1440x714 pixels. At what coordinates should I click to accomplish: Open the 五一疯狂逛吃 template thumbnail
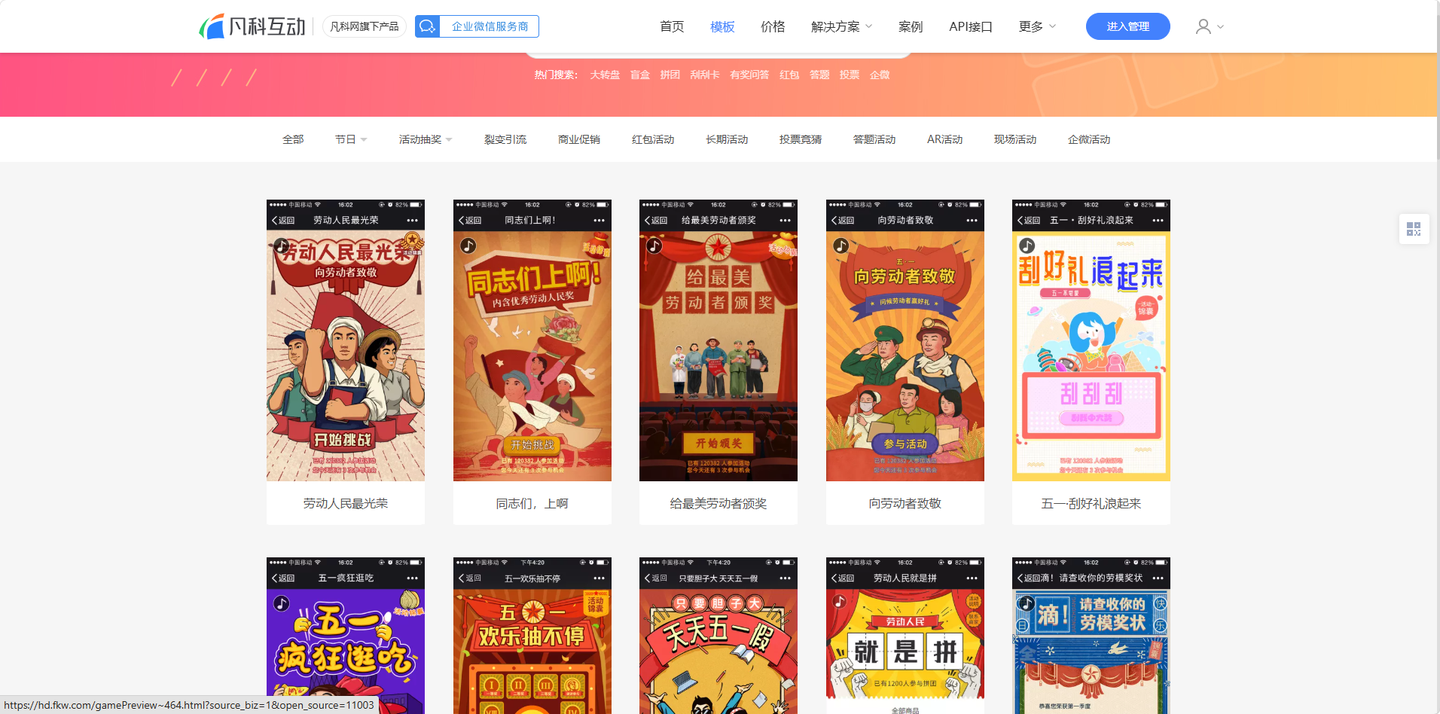[x=346, y=635]
